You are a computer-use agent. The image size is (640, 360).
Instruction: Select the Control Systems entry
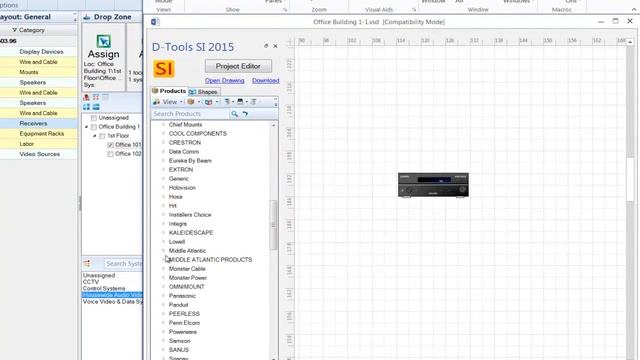[x=104, y=288]
